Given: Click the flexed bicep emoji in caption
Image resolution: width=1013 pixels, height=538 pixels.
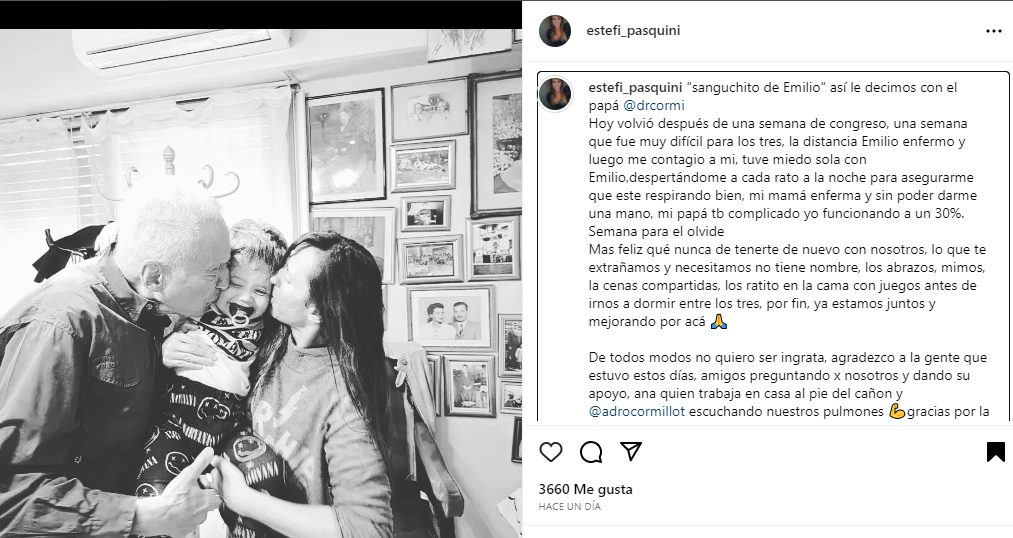Looking at the screenshot, I should (x=897, y=411).
